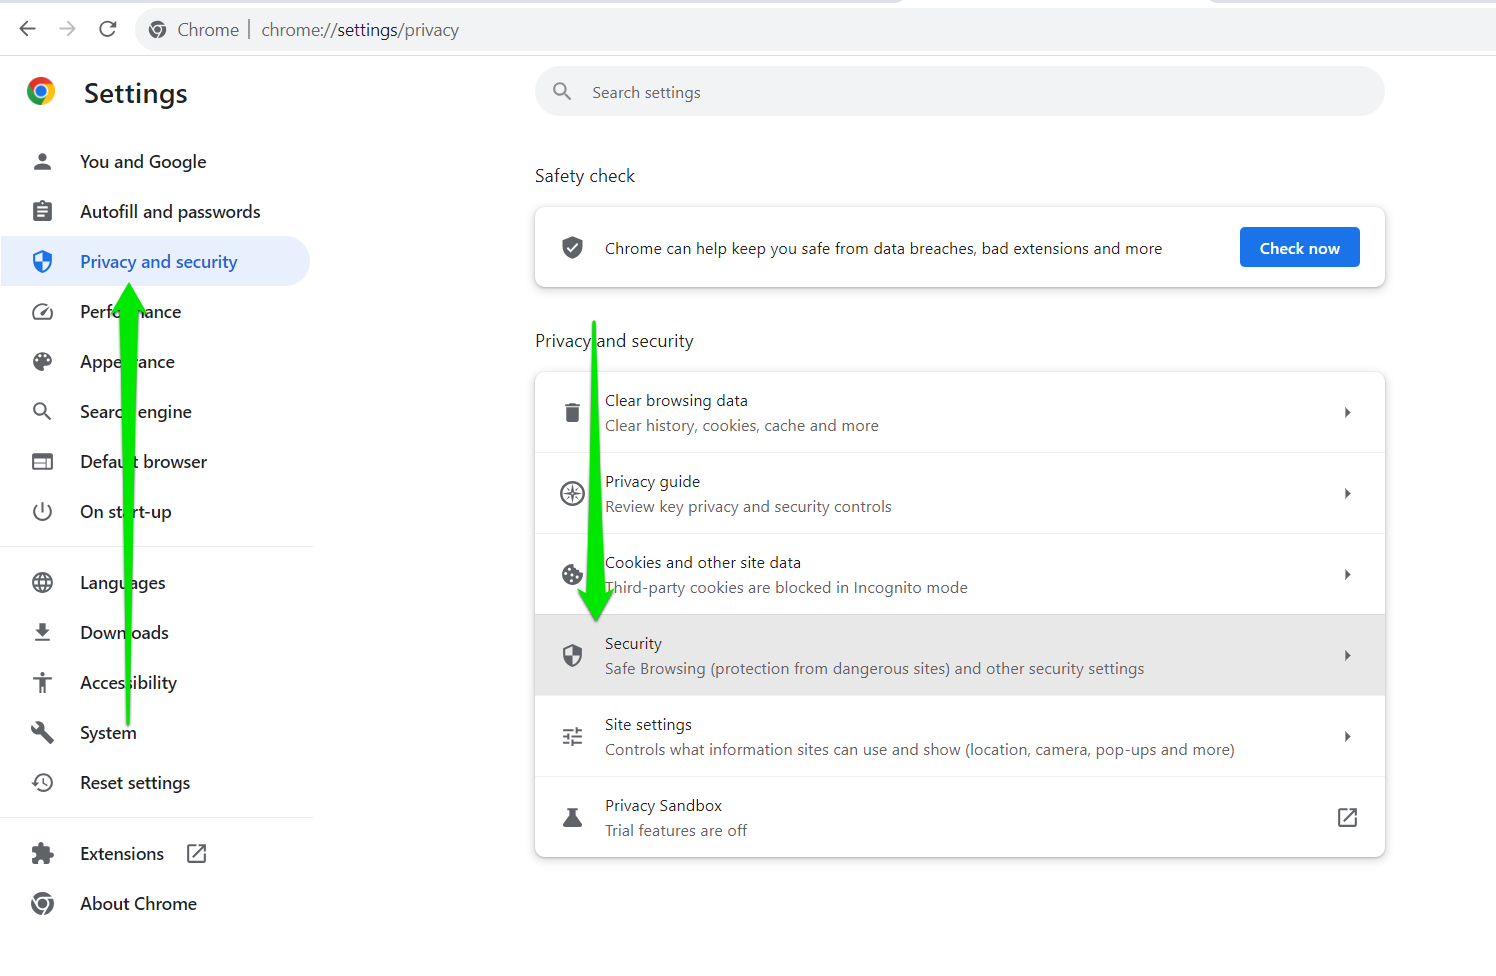Click the Extensions label in sidebar
The image size is (1496, 976).
point(122,853)
